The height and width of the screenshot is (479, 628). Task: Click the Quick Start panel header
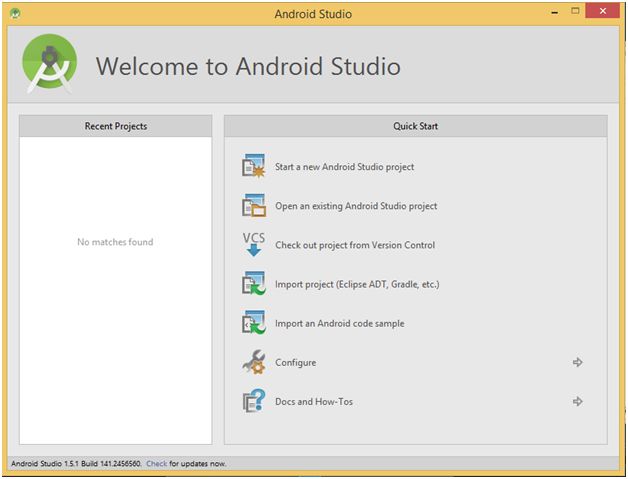(x=416, y=126)
